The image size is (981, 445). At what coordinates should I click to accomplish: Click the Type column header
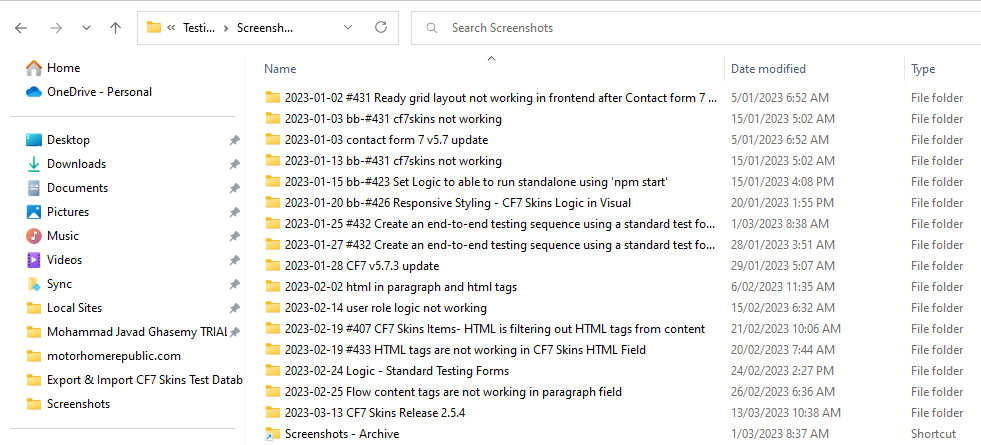point(923,69)
